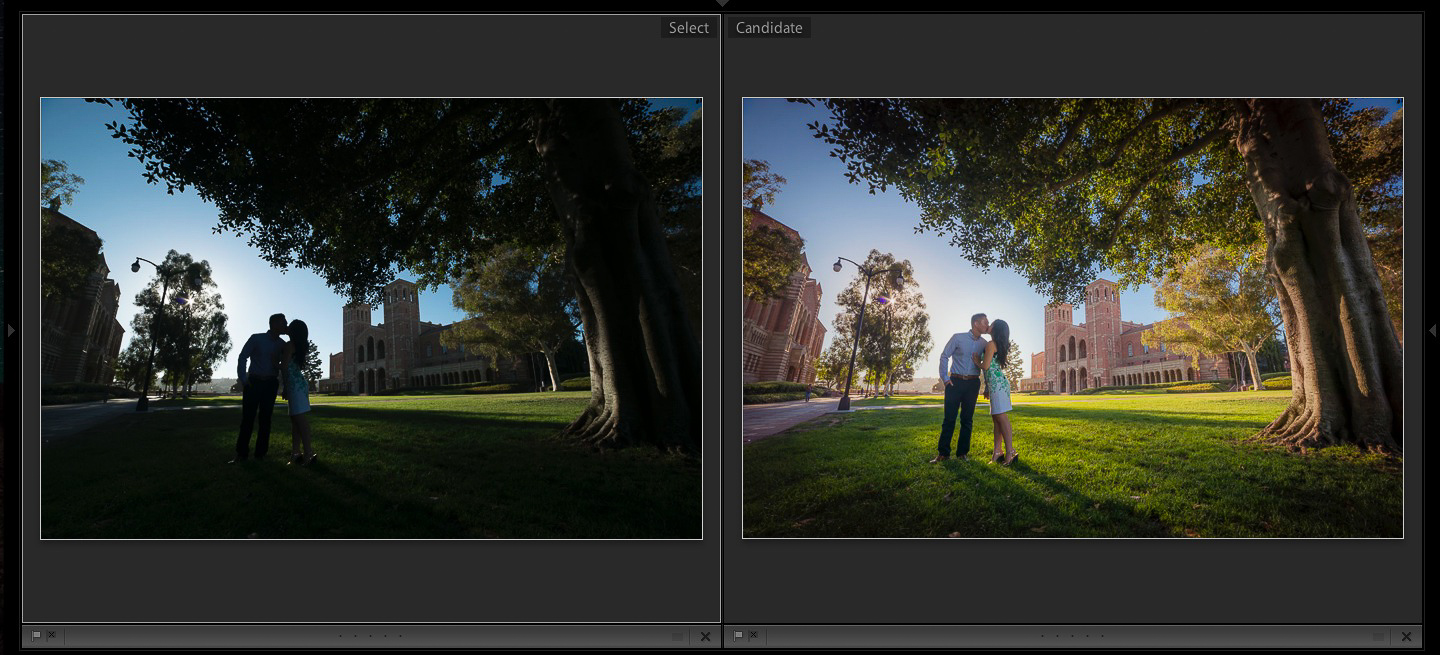Mark the Candidate photo as rejected

753,636
